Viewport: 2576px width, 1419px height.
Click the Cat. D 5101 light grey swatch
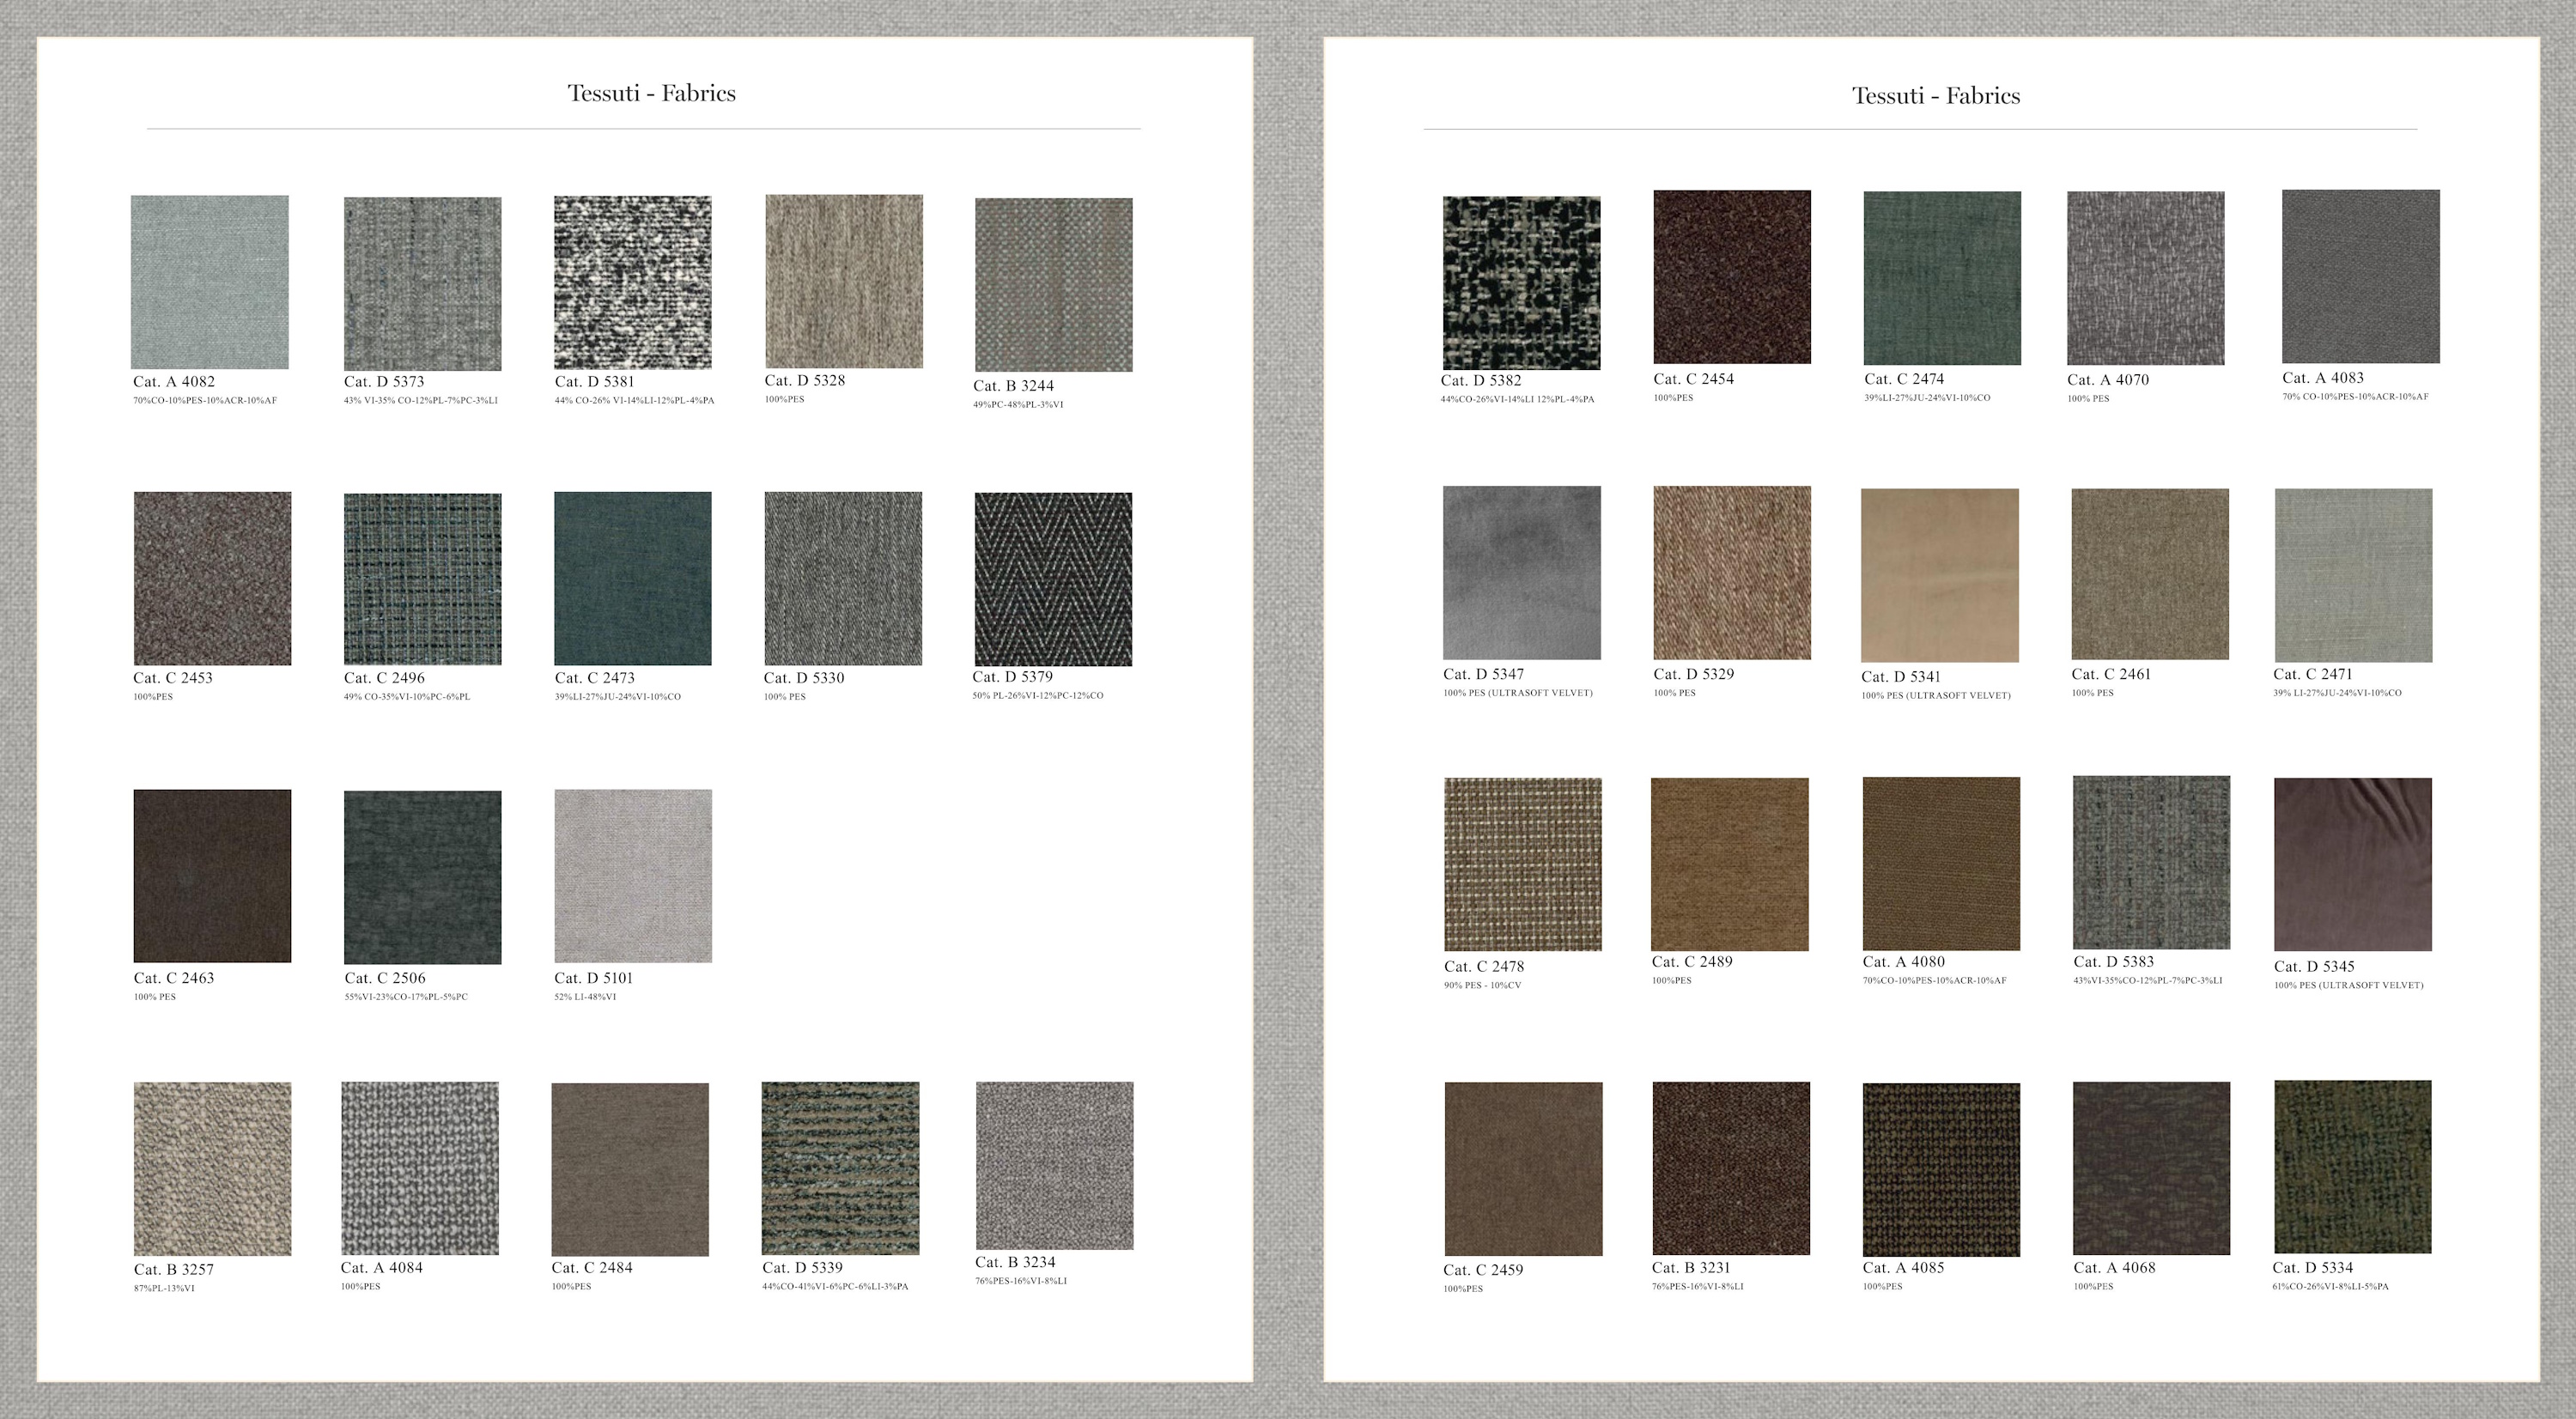[x=632, y=875]
